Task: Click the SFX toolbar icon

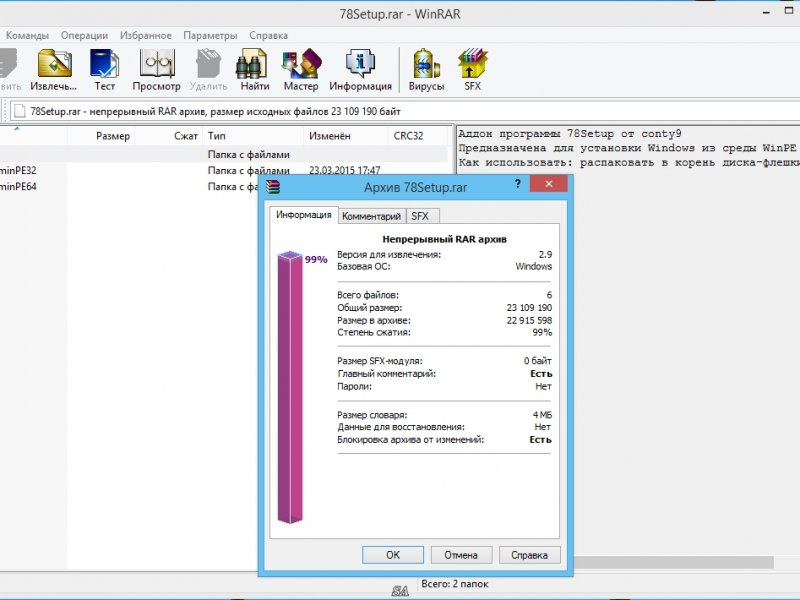Action: click(x=472, y=70)
